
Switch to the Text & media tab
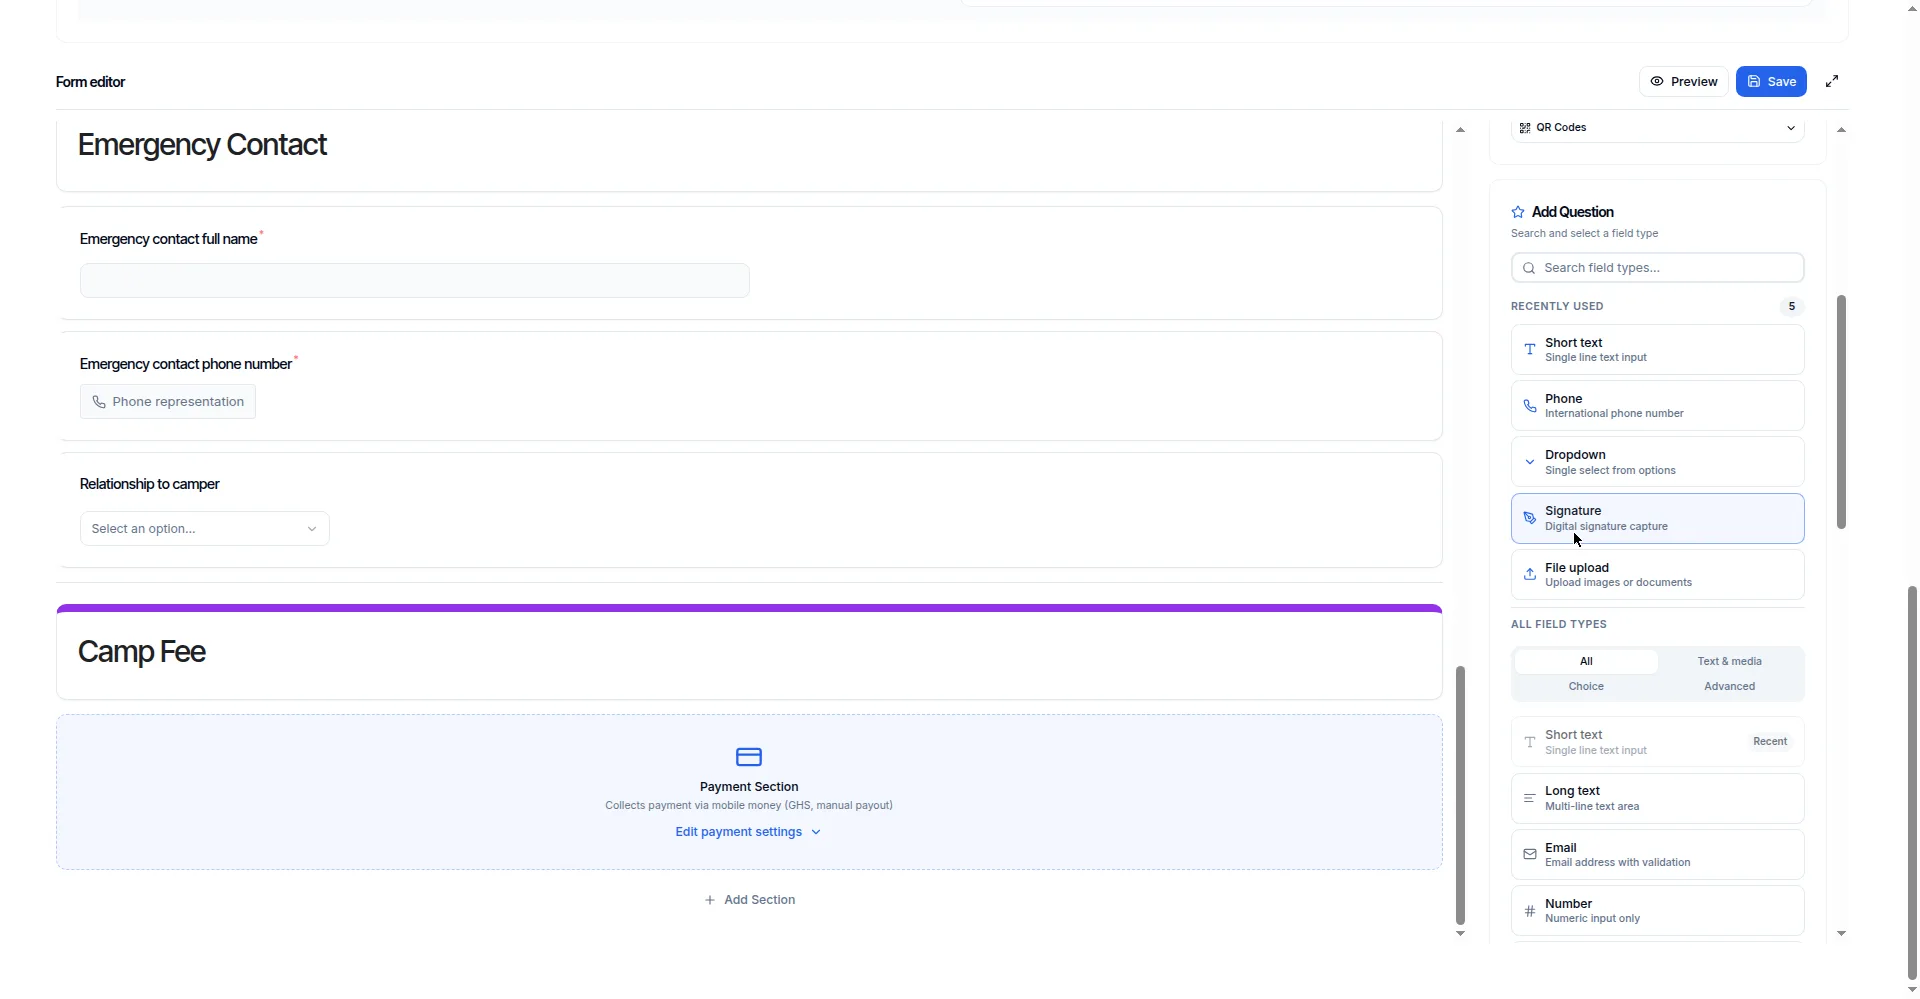click(1729, 662)
